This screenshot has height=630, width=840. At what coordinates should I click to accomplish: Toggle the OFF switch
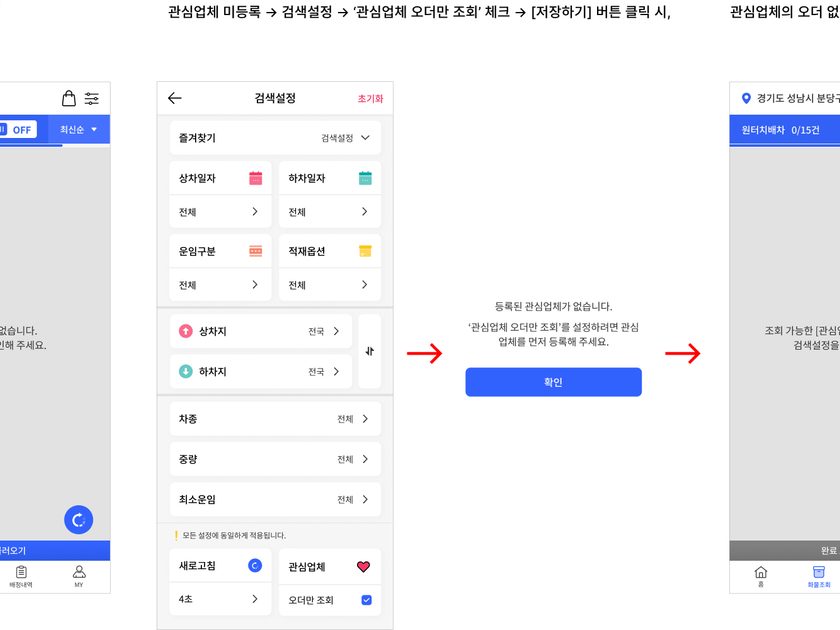coord(18,130)
